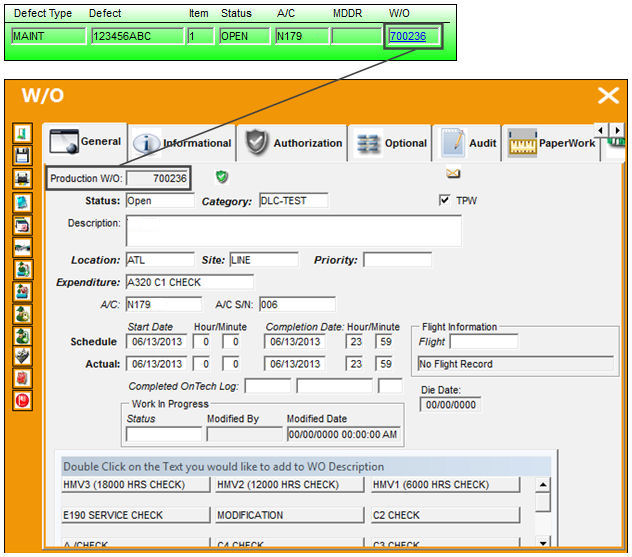
Task: Switch to the Audit tab
Action: click(x=468, y=143)
